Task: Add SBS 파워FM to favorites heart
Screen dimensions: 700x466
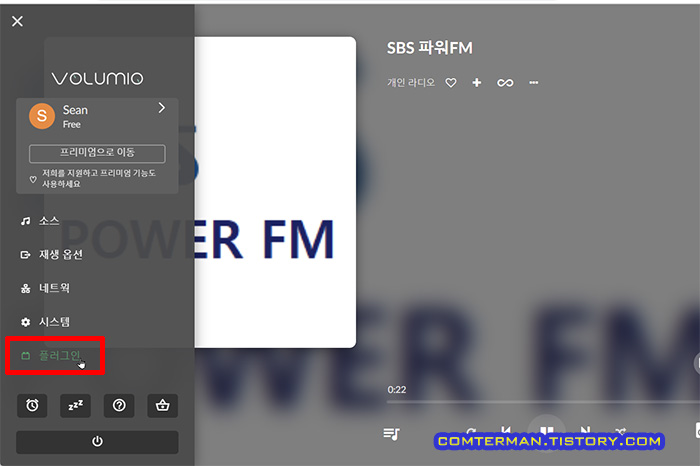Action: click(x=451, y=83)
